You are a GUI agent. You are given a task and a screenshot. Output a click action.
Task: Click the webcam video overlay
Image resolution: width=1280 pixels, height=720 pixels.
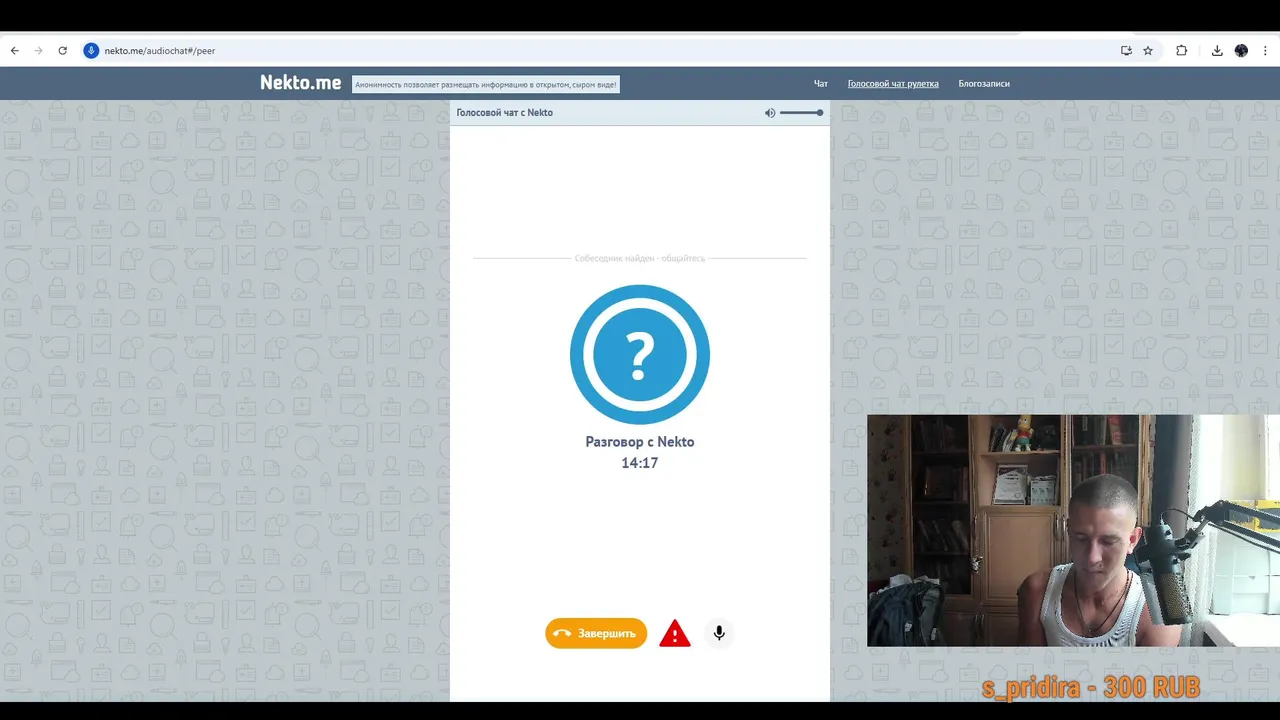(1073, 530)
